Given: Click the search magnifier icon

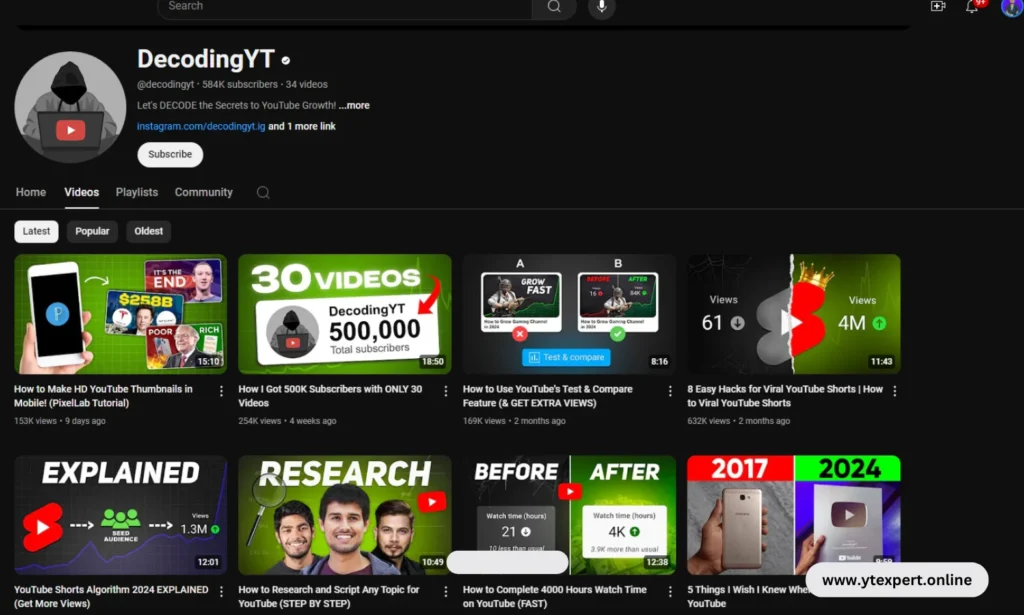Looking at the screenshot, I should (x=554, y=8).
